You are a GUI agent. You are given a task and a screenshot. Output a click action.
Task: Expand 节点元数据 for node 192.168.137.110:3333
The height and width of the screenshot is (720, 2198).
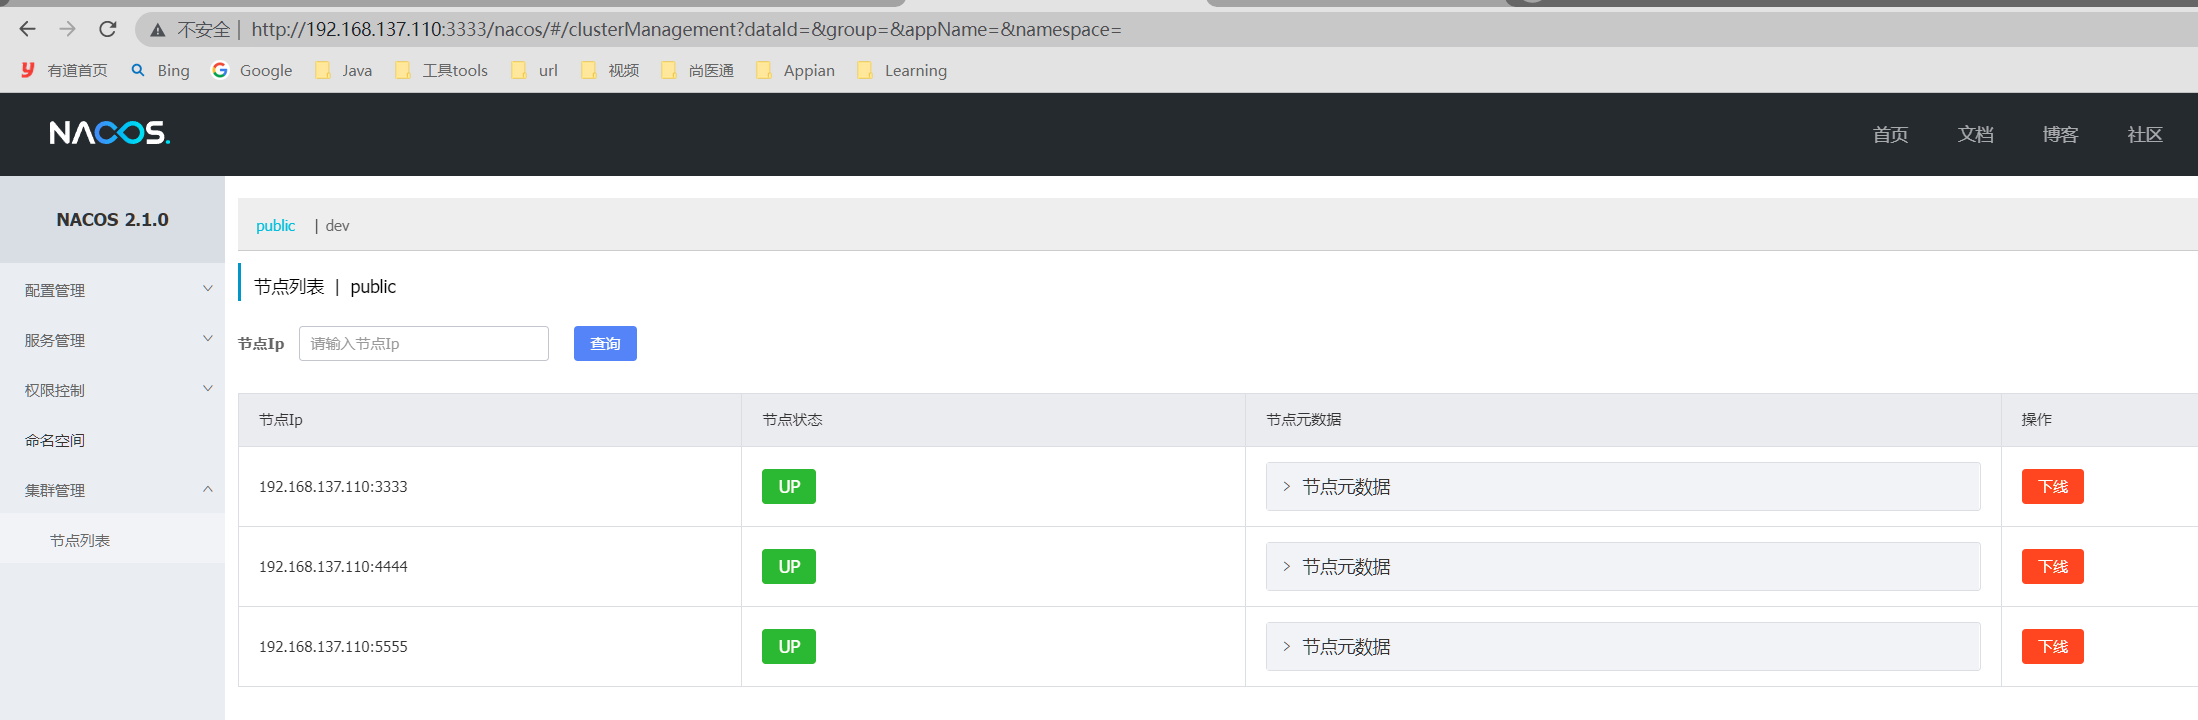tap(1623, 487)
